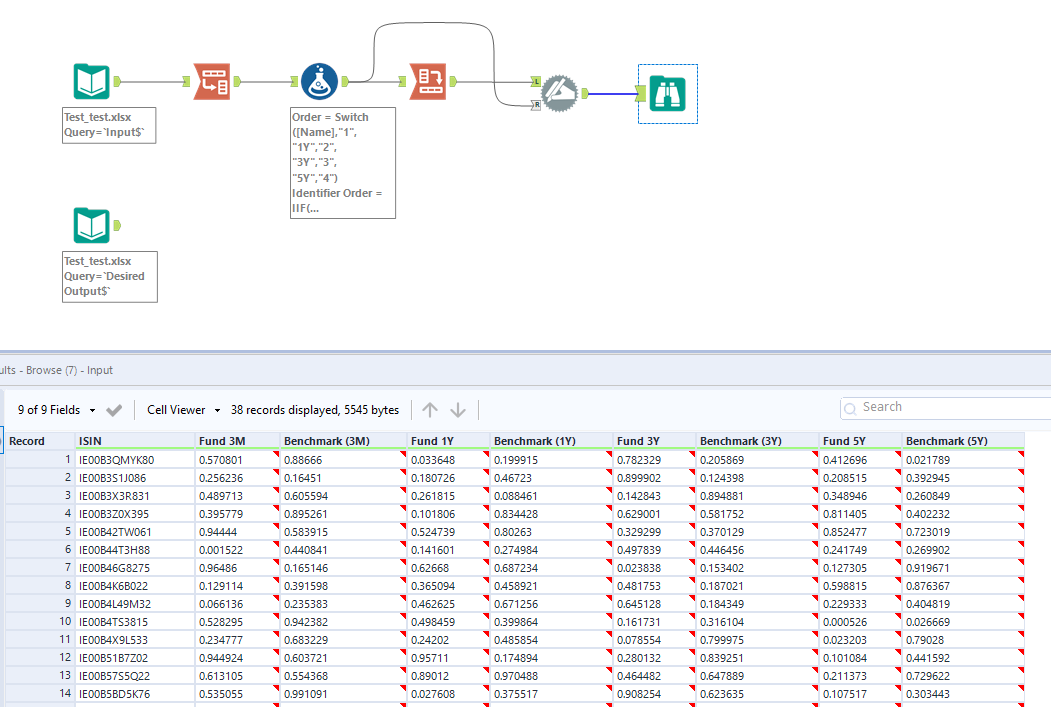Image resolution: width=1051 pixels, height=707 pixels.
Task: Click the down navigation arrow in Results pane
Action: [x=459, y=409]
